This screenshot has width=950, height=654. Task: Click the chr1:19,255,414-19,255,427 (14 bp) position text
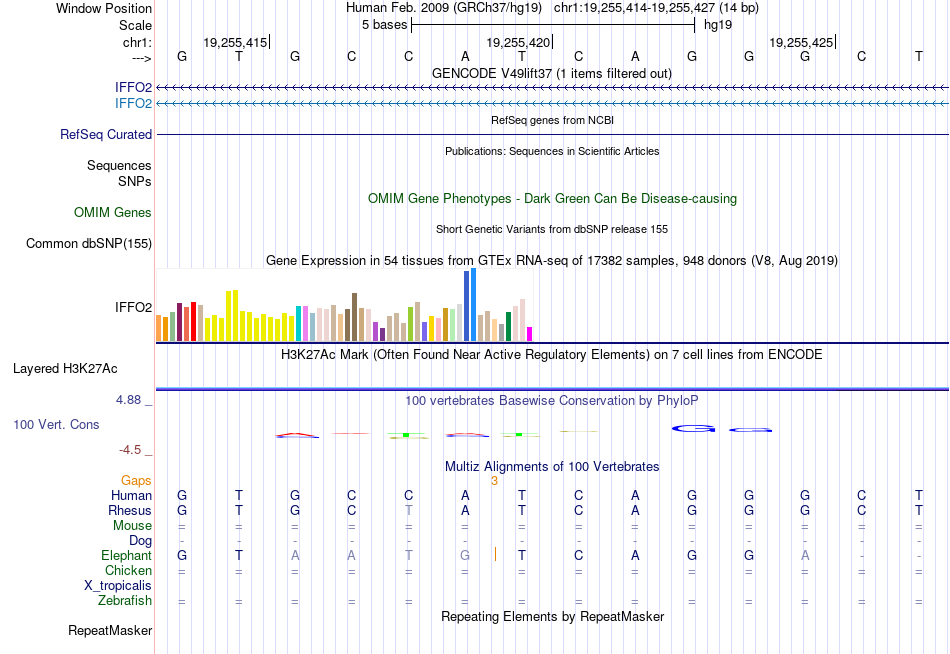(656, 8)
